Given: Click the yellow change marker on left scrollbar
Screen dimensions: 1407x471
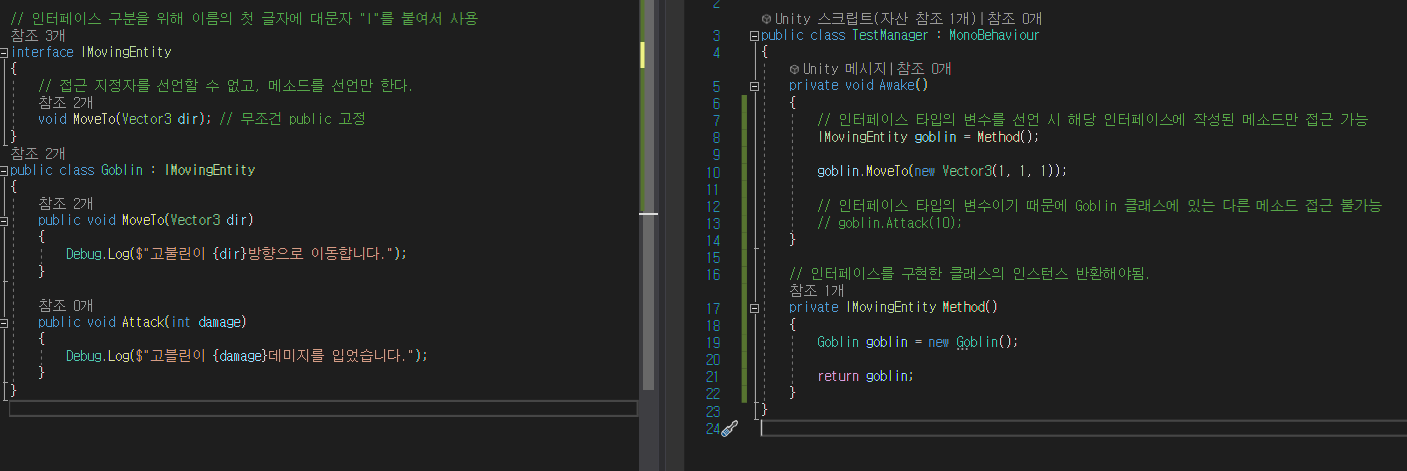Looking at the screenshot, I should (644, 55).
